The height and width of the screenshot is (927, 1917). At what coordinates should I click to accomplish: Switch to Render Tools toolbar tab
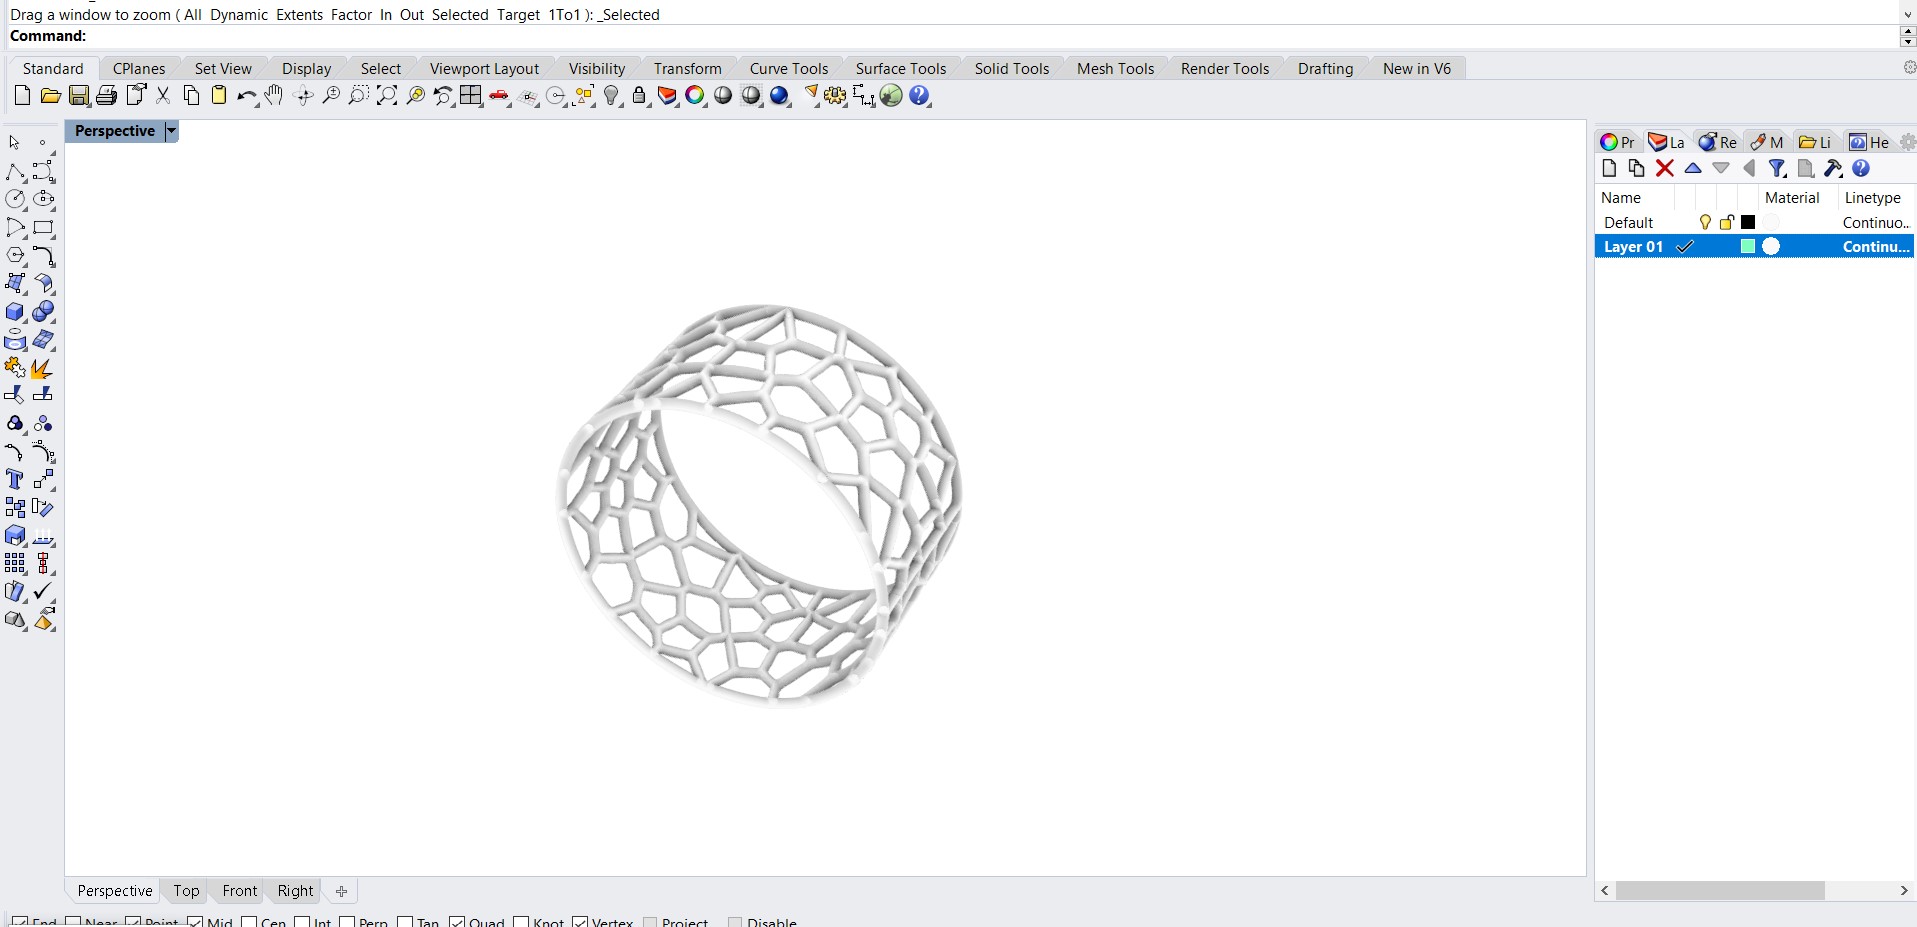[x=1224, y=68]
